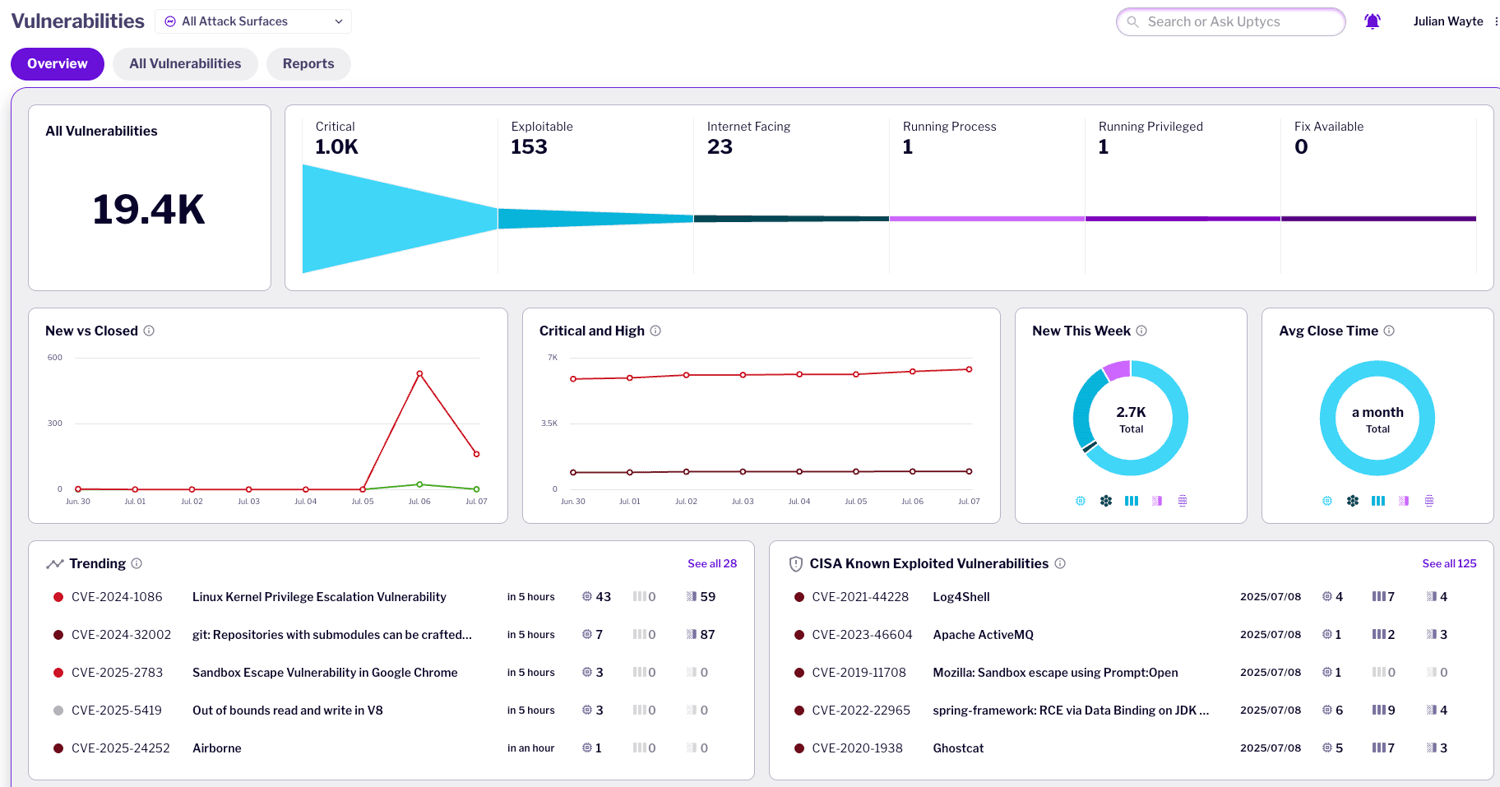The height and width of the screenshot is (787, 1500).
Task: Click the info icon beside Critical and High
Action: coord(656,331)
